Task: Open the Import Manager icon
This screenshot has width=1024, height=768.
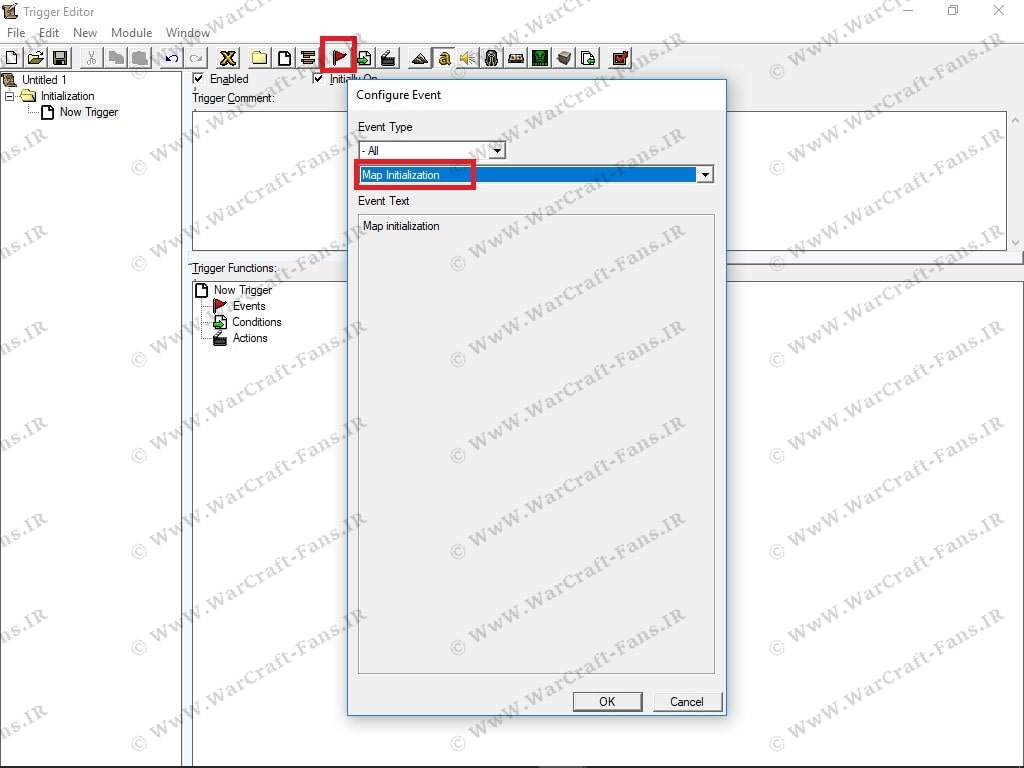Action: (x=588, y=58)
